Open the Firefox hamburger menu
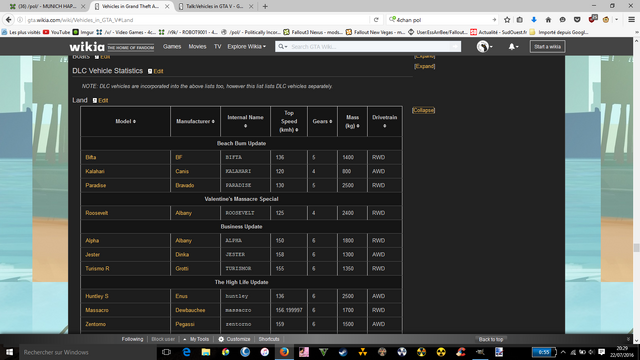 [x=631, y=20]
